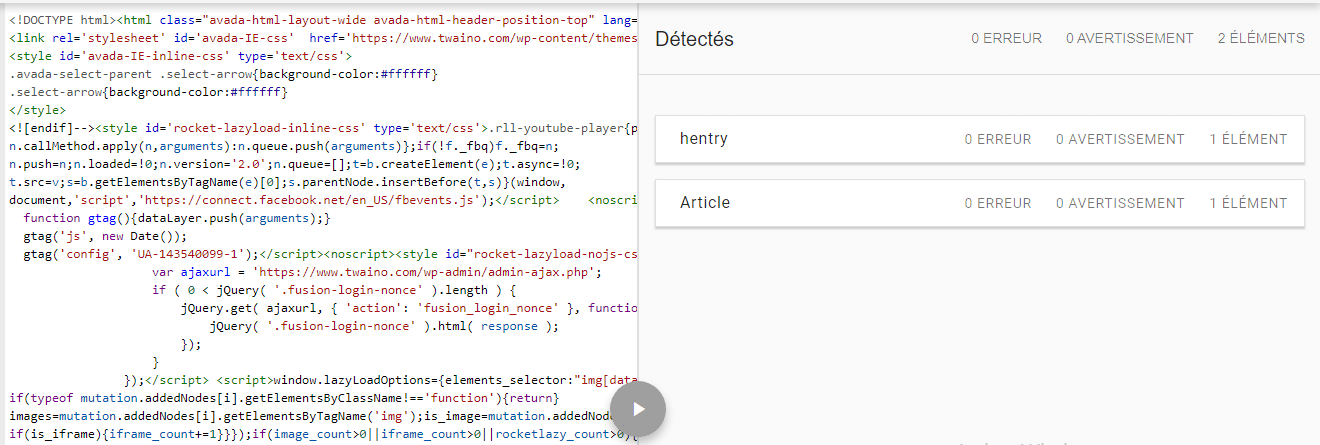This screenshot has width=1320, height=445.
Task: Click '0 AVERTISSEMENT' in the Article row
Action: (x=1120, y=203)
